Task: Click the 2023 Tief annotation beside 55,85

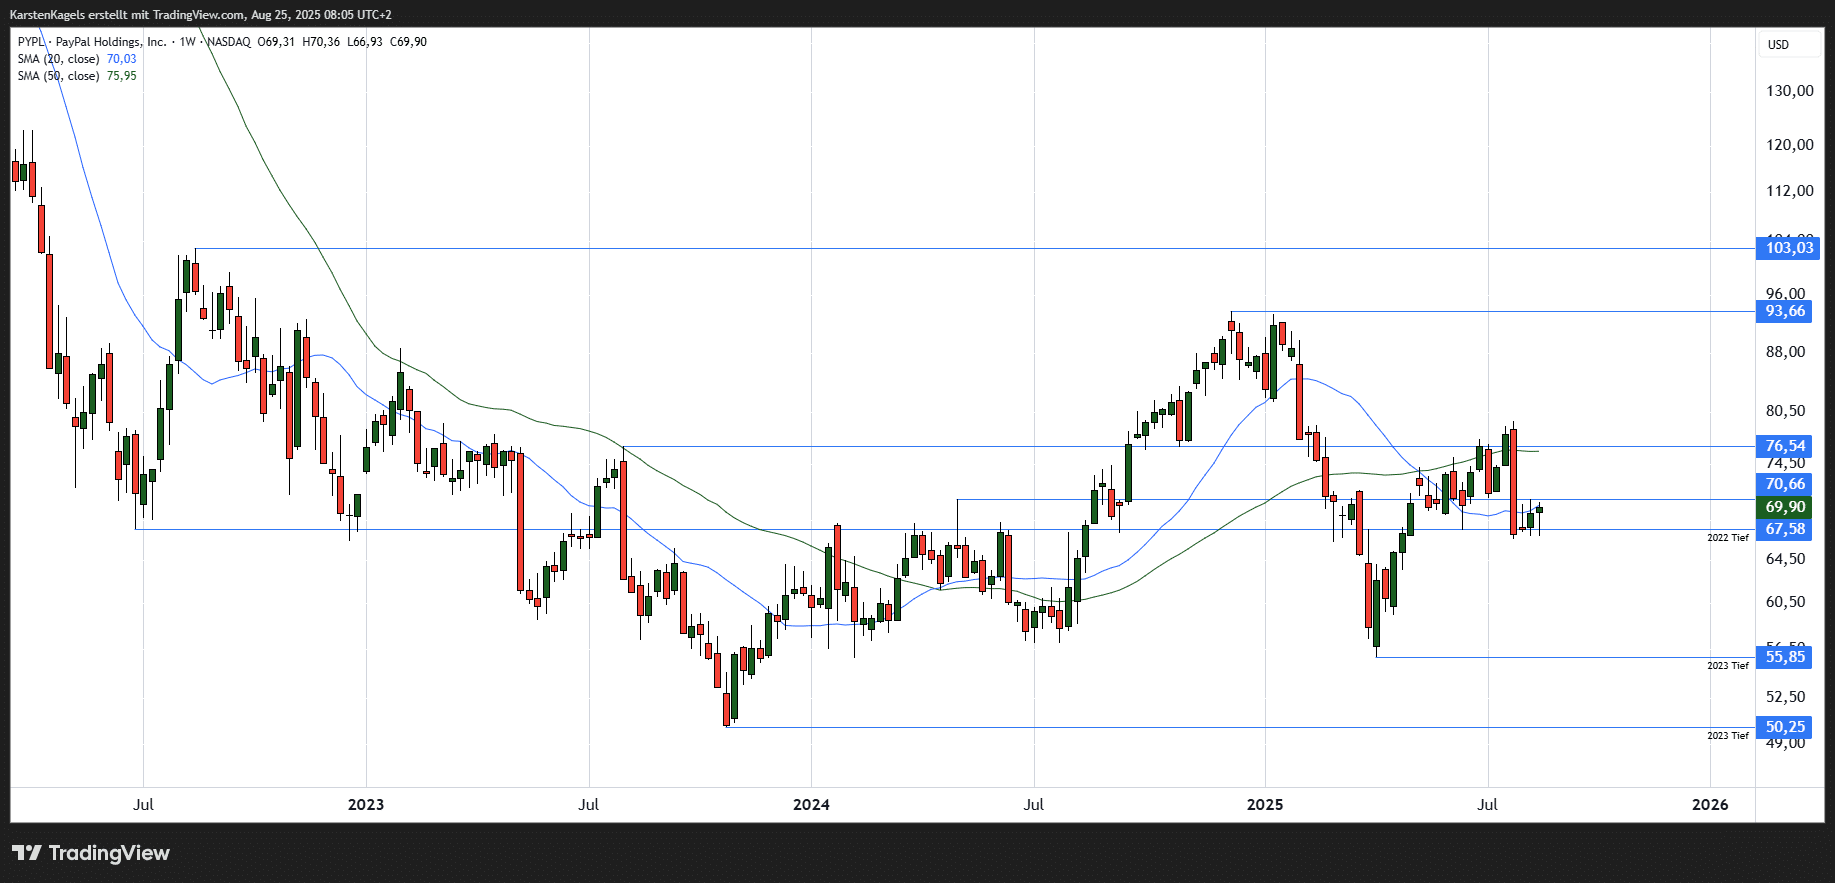Action: 1727,666
